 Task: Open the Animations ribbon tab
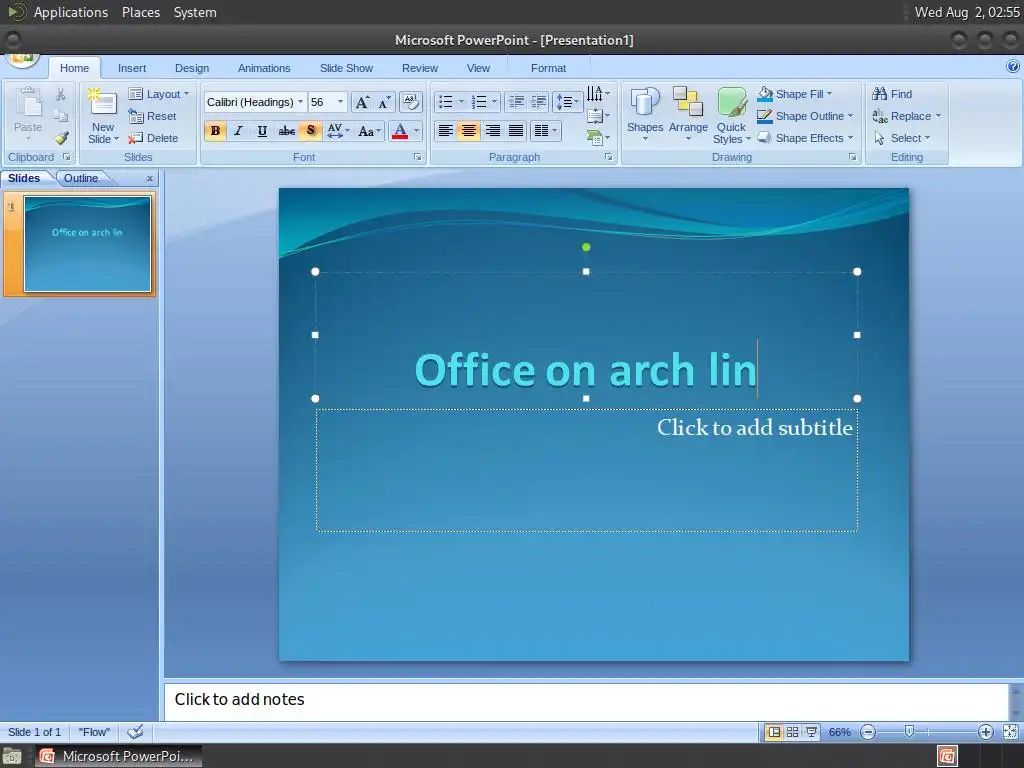point(264,68)
